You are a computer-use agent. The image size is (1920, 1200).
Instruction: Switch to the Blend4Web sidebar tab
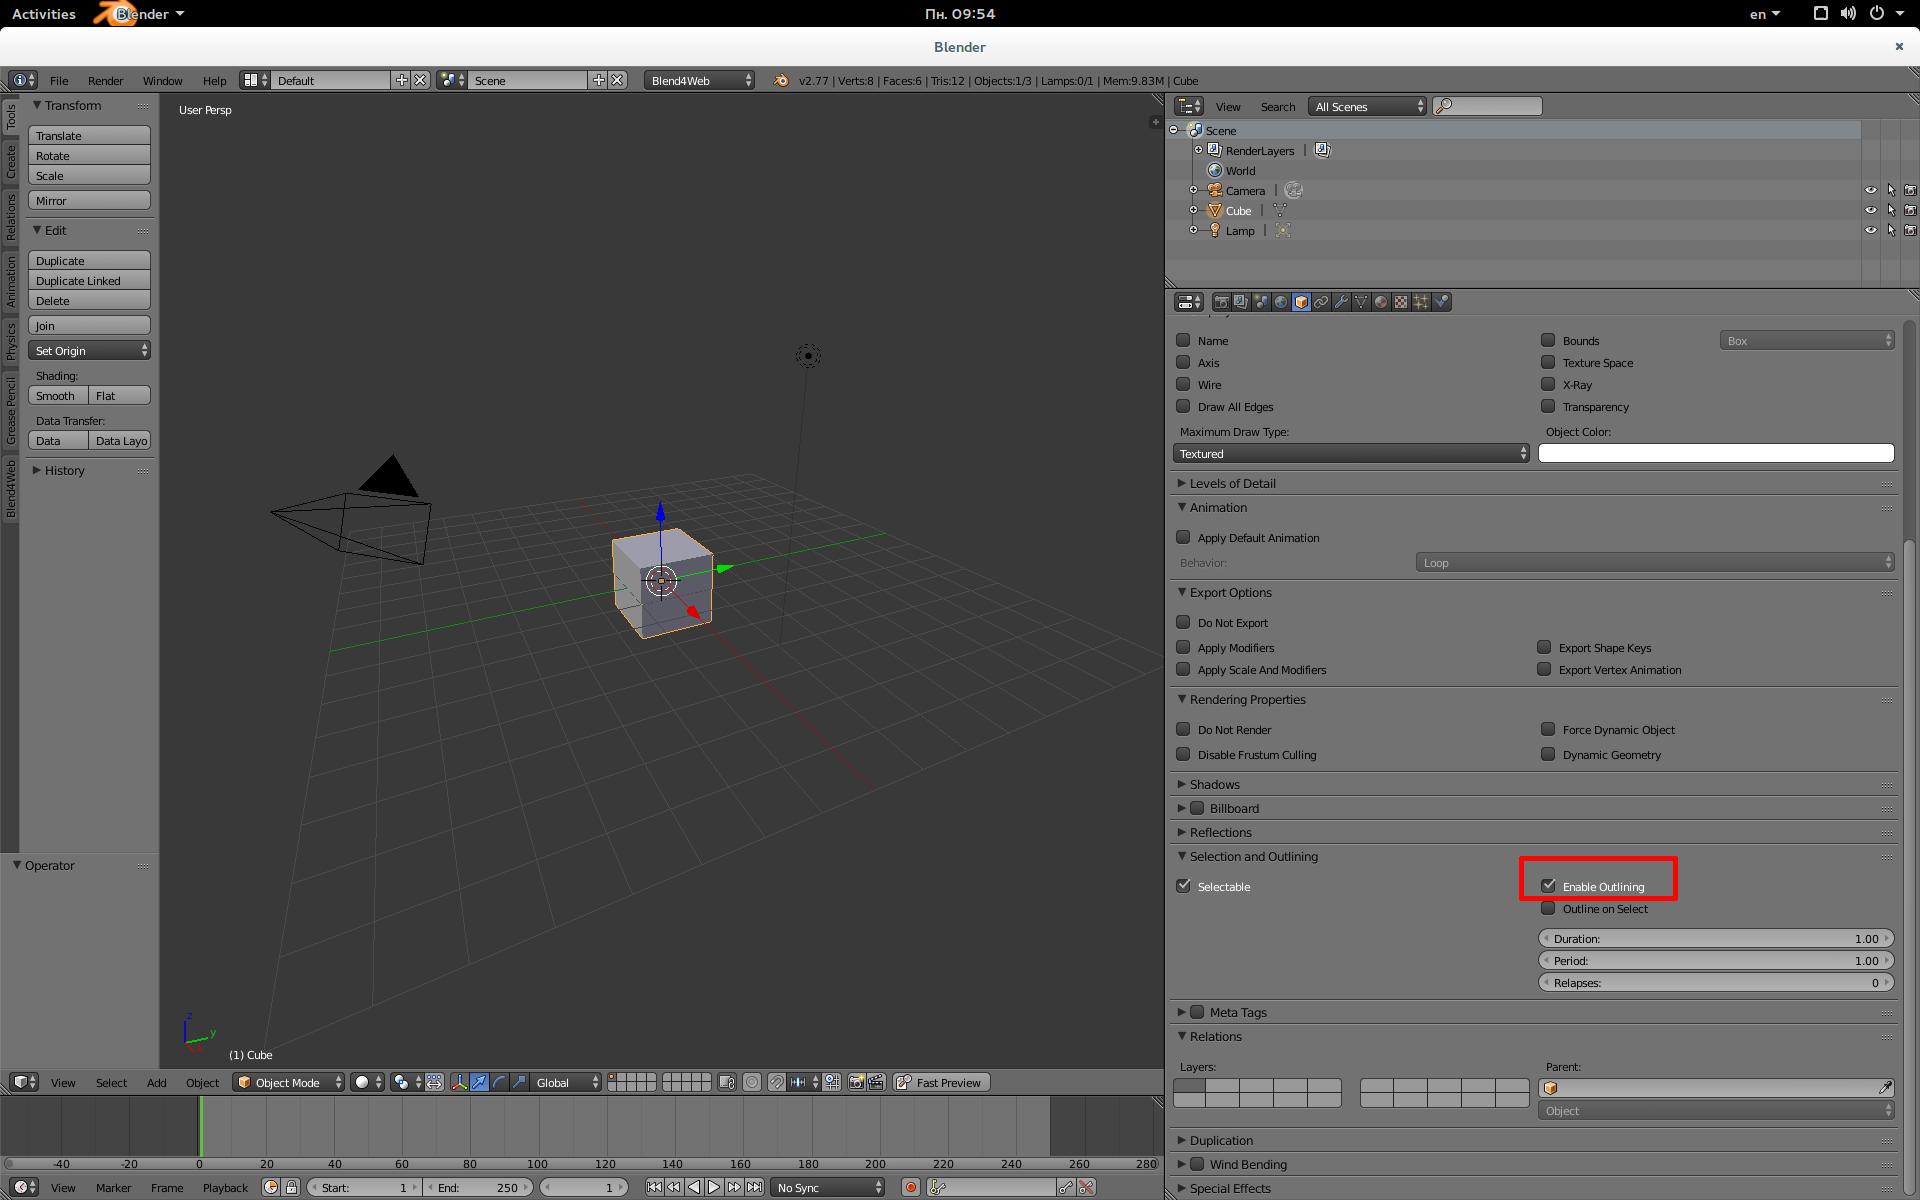pos(11,489)
